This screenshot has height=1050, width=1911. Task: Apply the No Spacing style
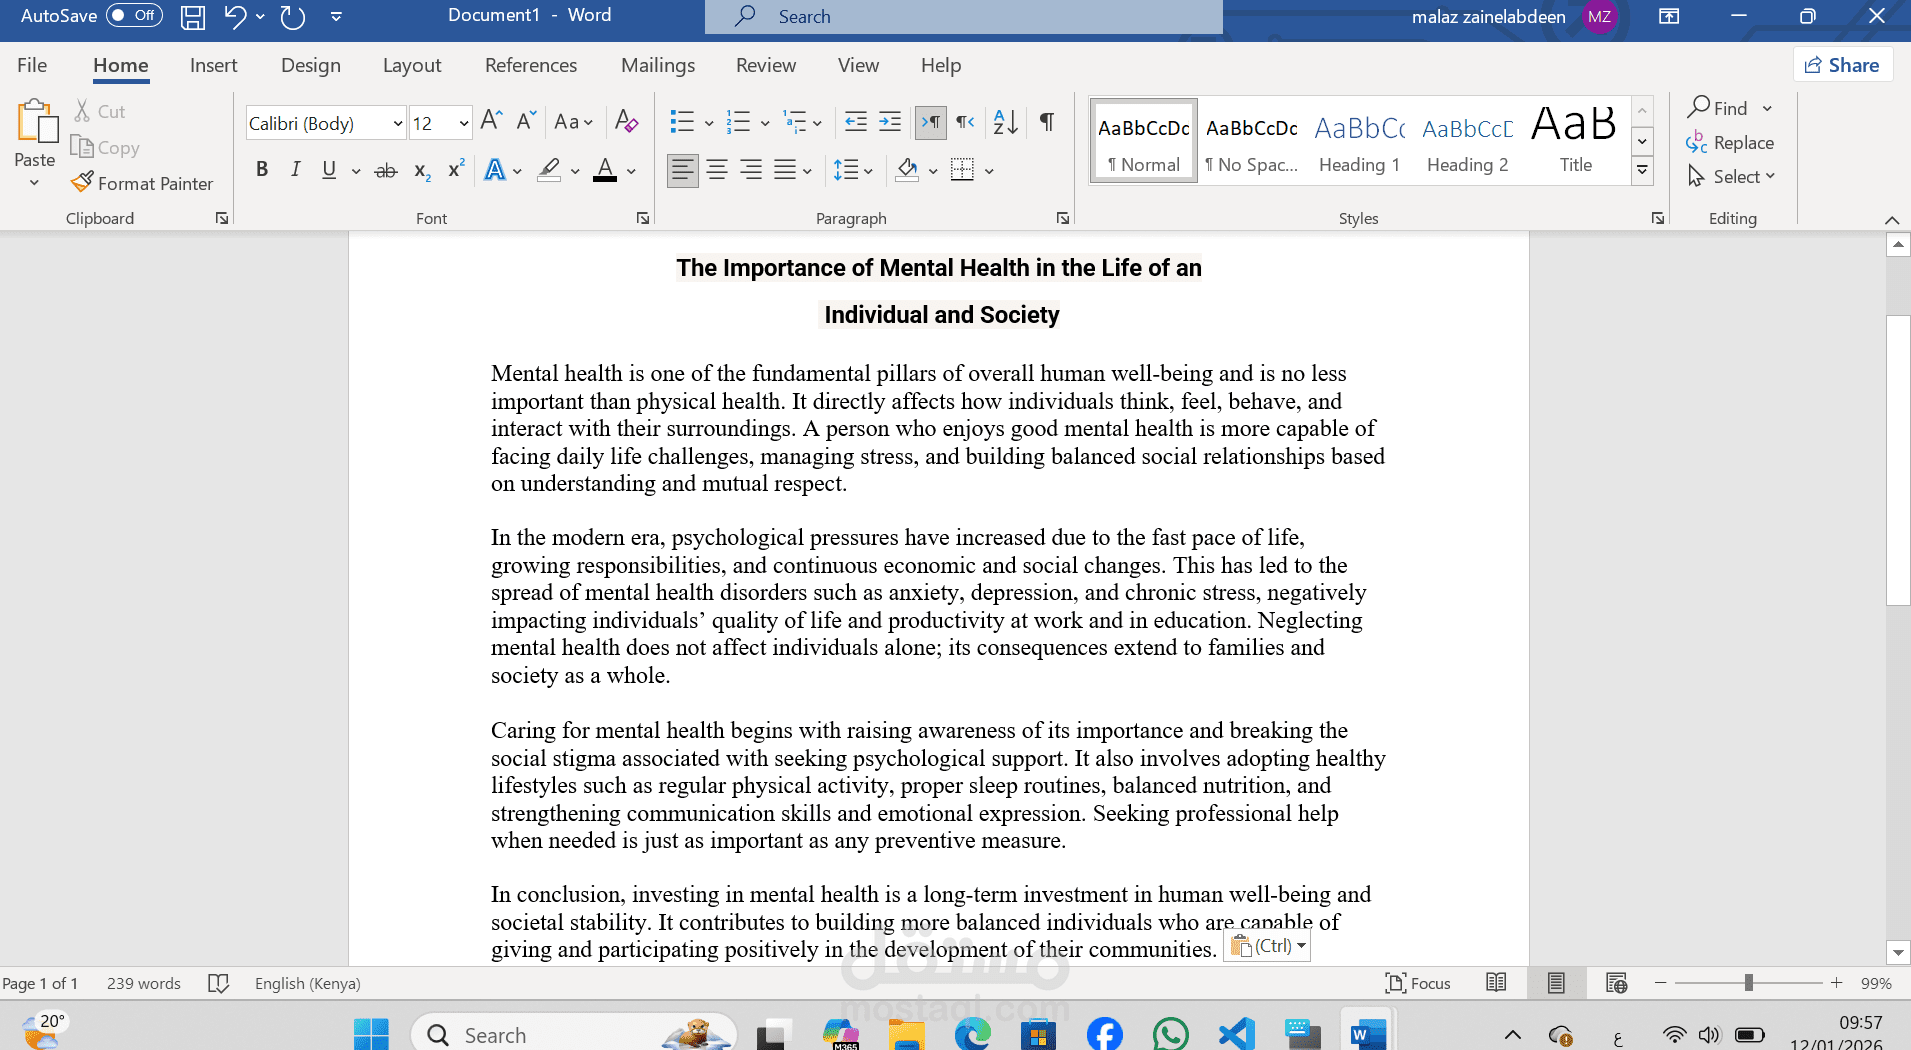(x=1251, y=141)
